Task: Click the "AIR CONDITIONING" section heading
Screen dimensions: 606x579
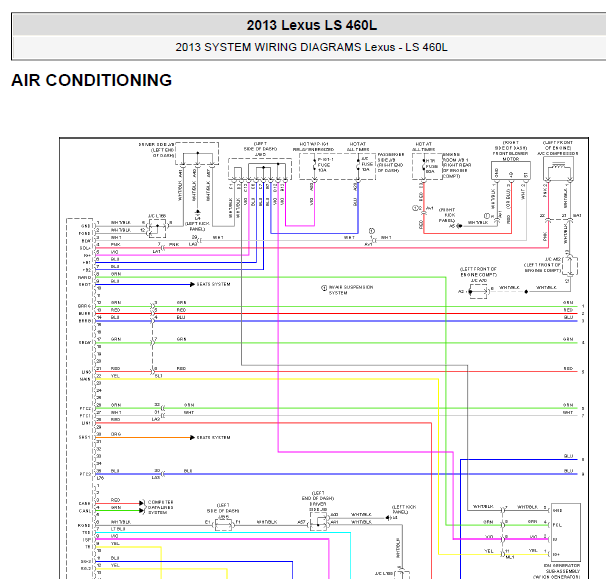Action: click(x=92, y=80)
